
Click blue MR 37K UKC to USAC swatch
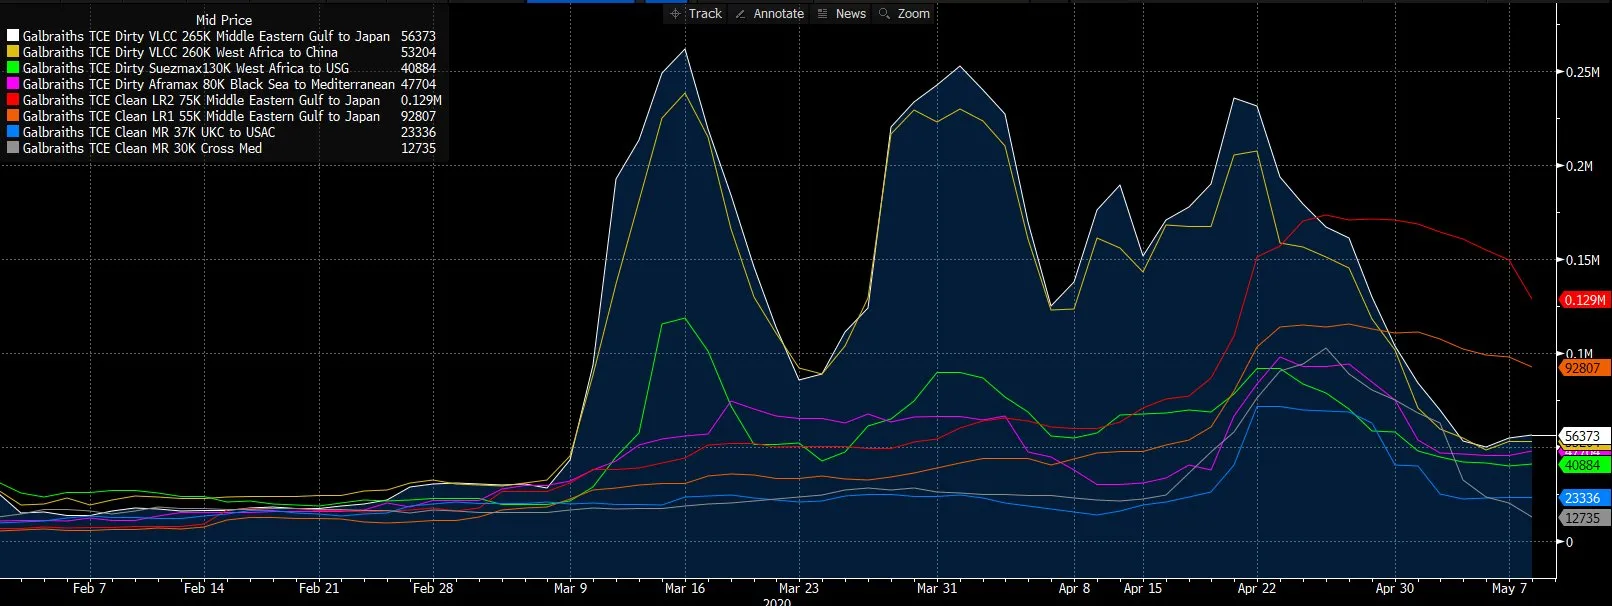pyautogui.click(x=13, y=132)
